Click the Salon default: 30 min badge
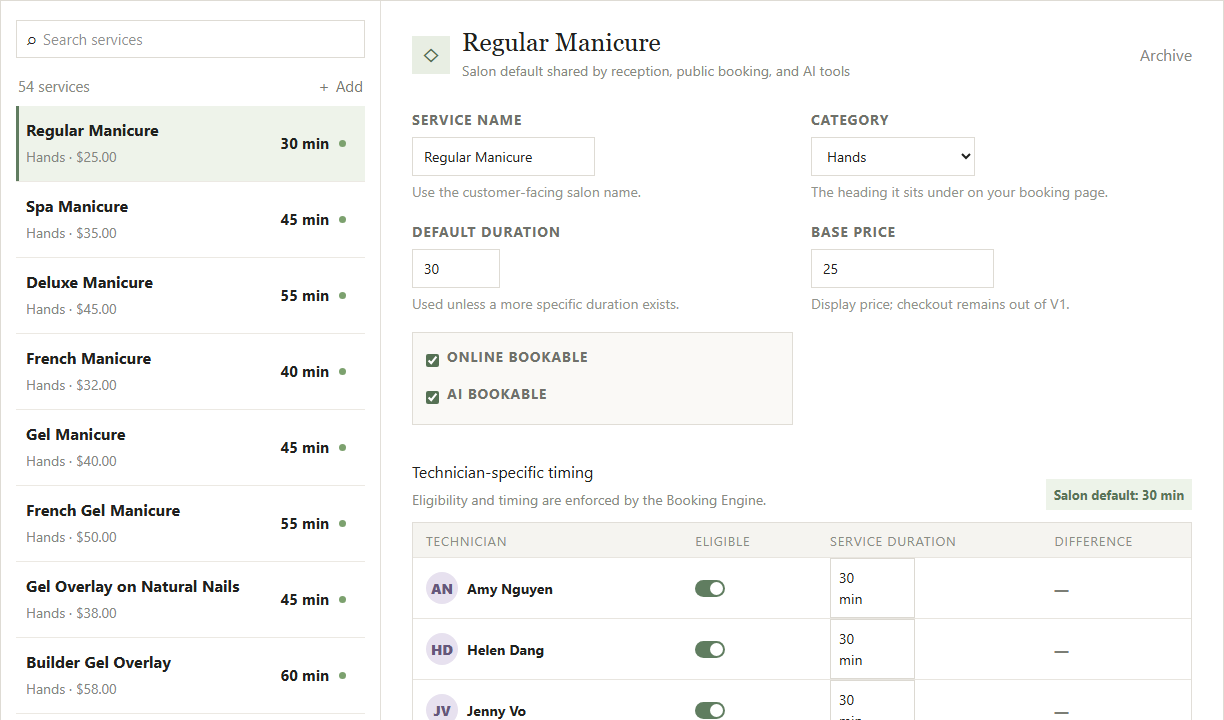This screenshot has height=720, width=1224. (x=1119, y=495)
